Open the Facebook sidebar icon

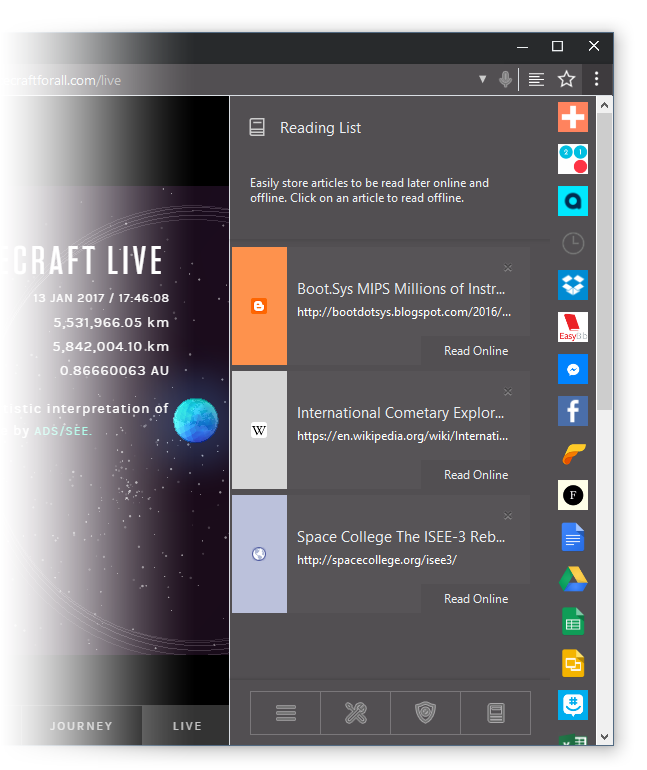point(572,411)
